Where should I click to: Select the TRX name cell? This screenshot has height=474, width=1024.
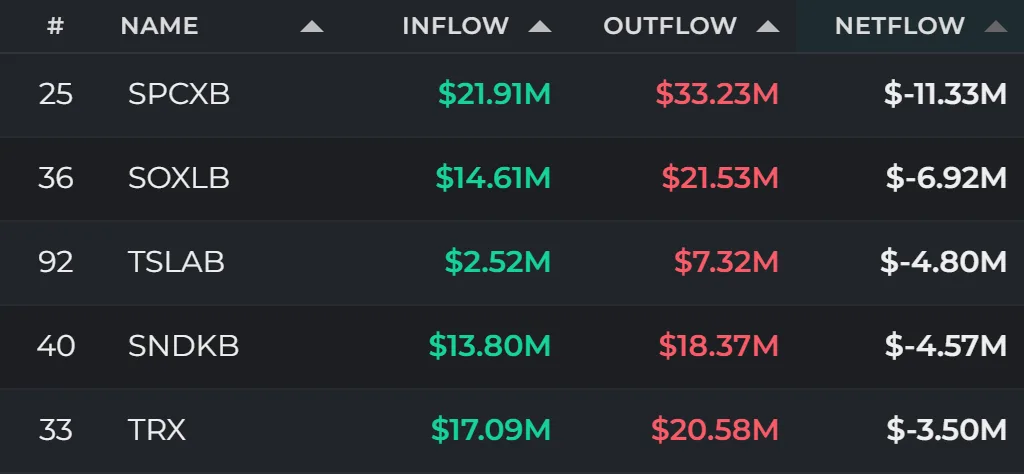[x=157, y=430]
